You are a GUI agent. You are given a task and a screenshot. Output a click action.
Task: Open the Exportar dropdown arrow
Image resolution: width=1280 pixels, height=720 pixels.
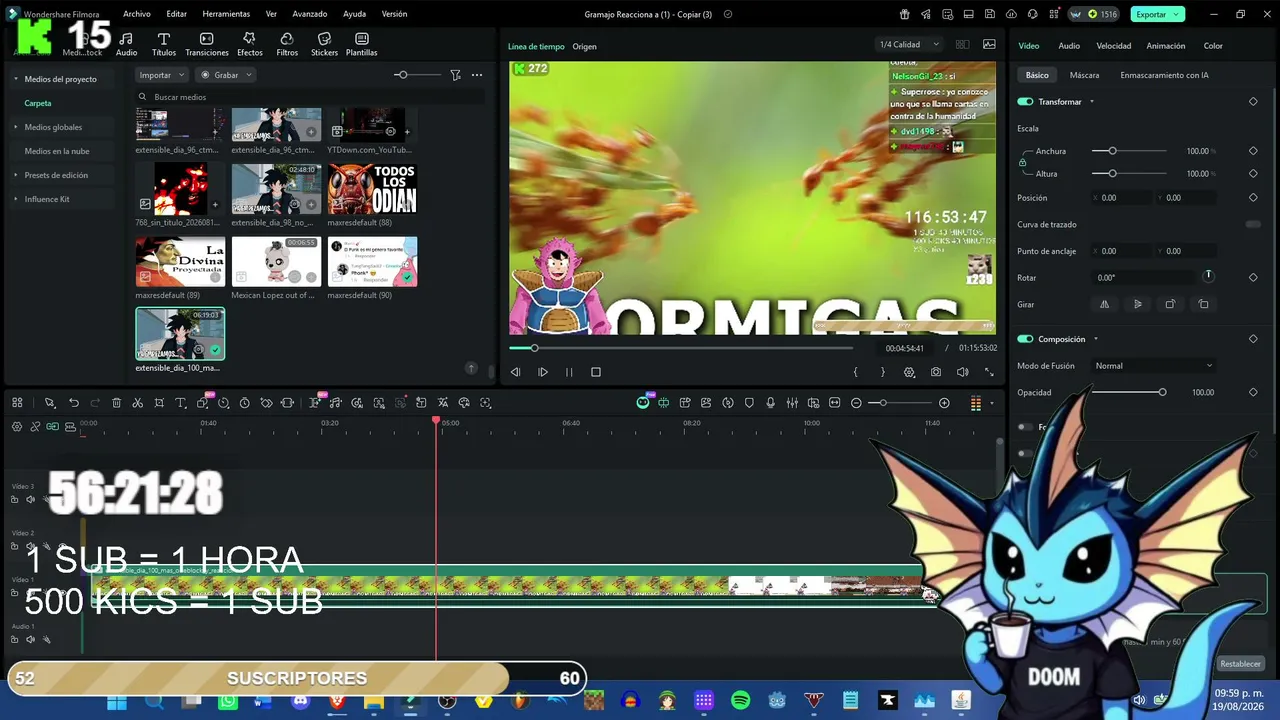click(1178, 14)
